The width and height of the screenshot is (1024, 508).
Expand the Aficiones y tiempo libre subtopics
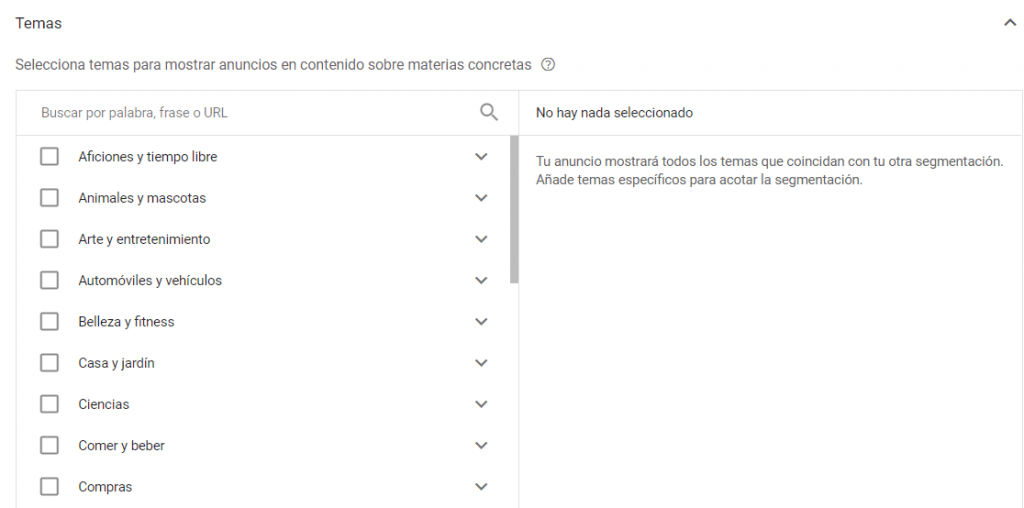(x=481, y=157)
